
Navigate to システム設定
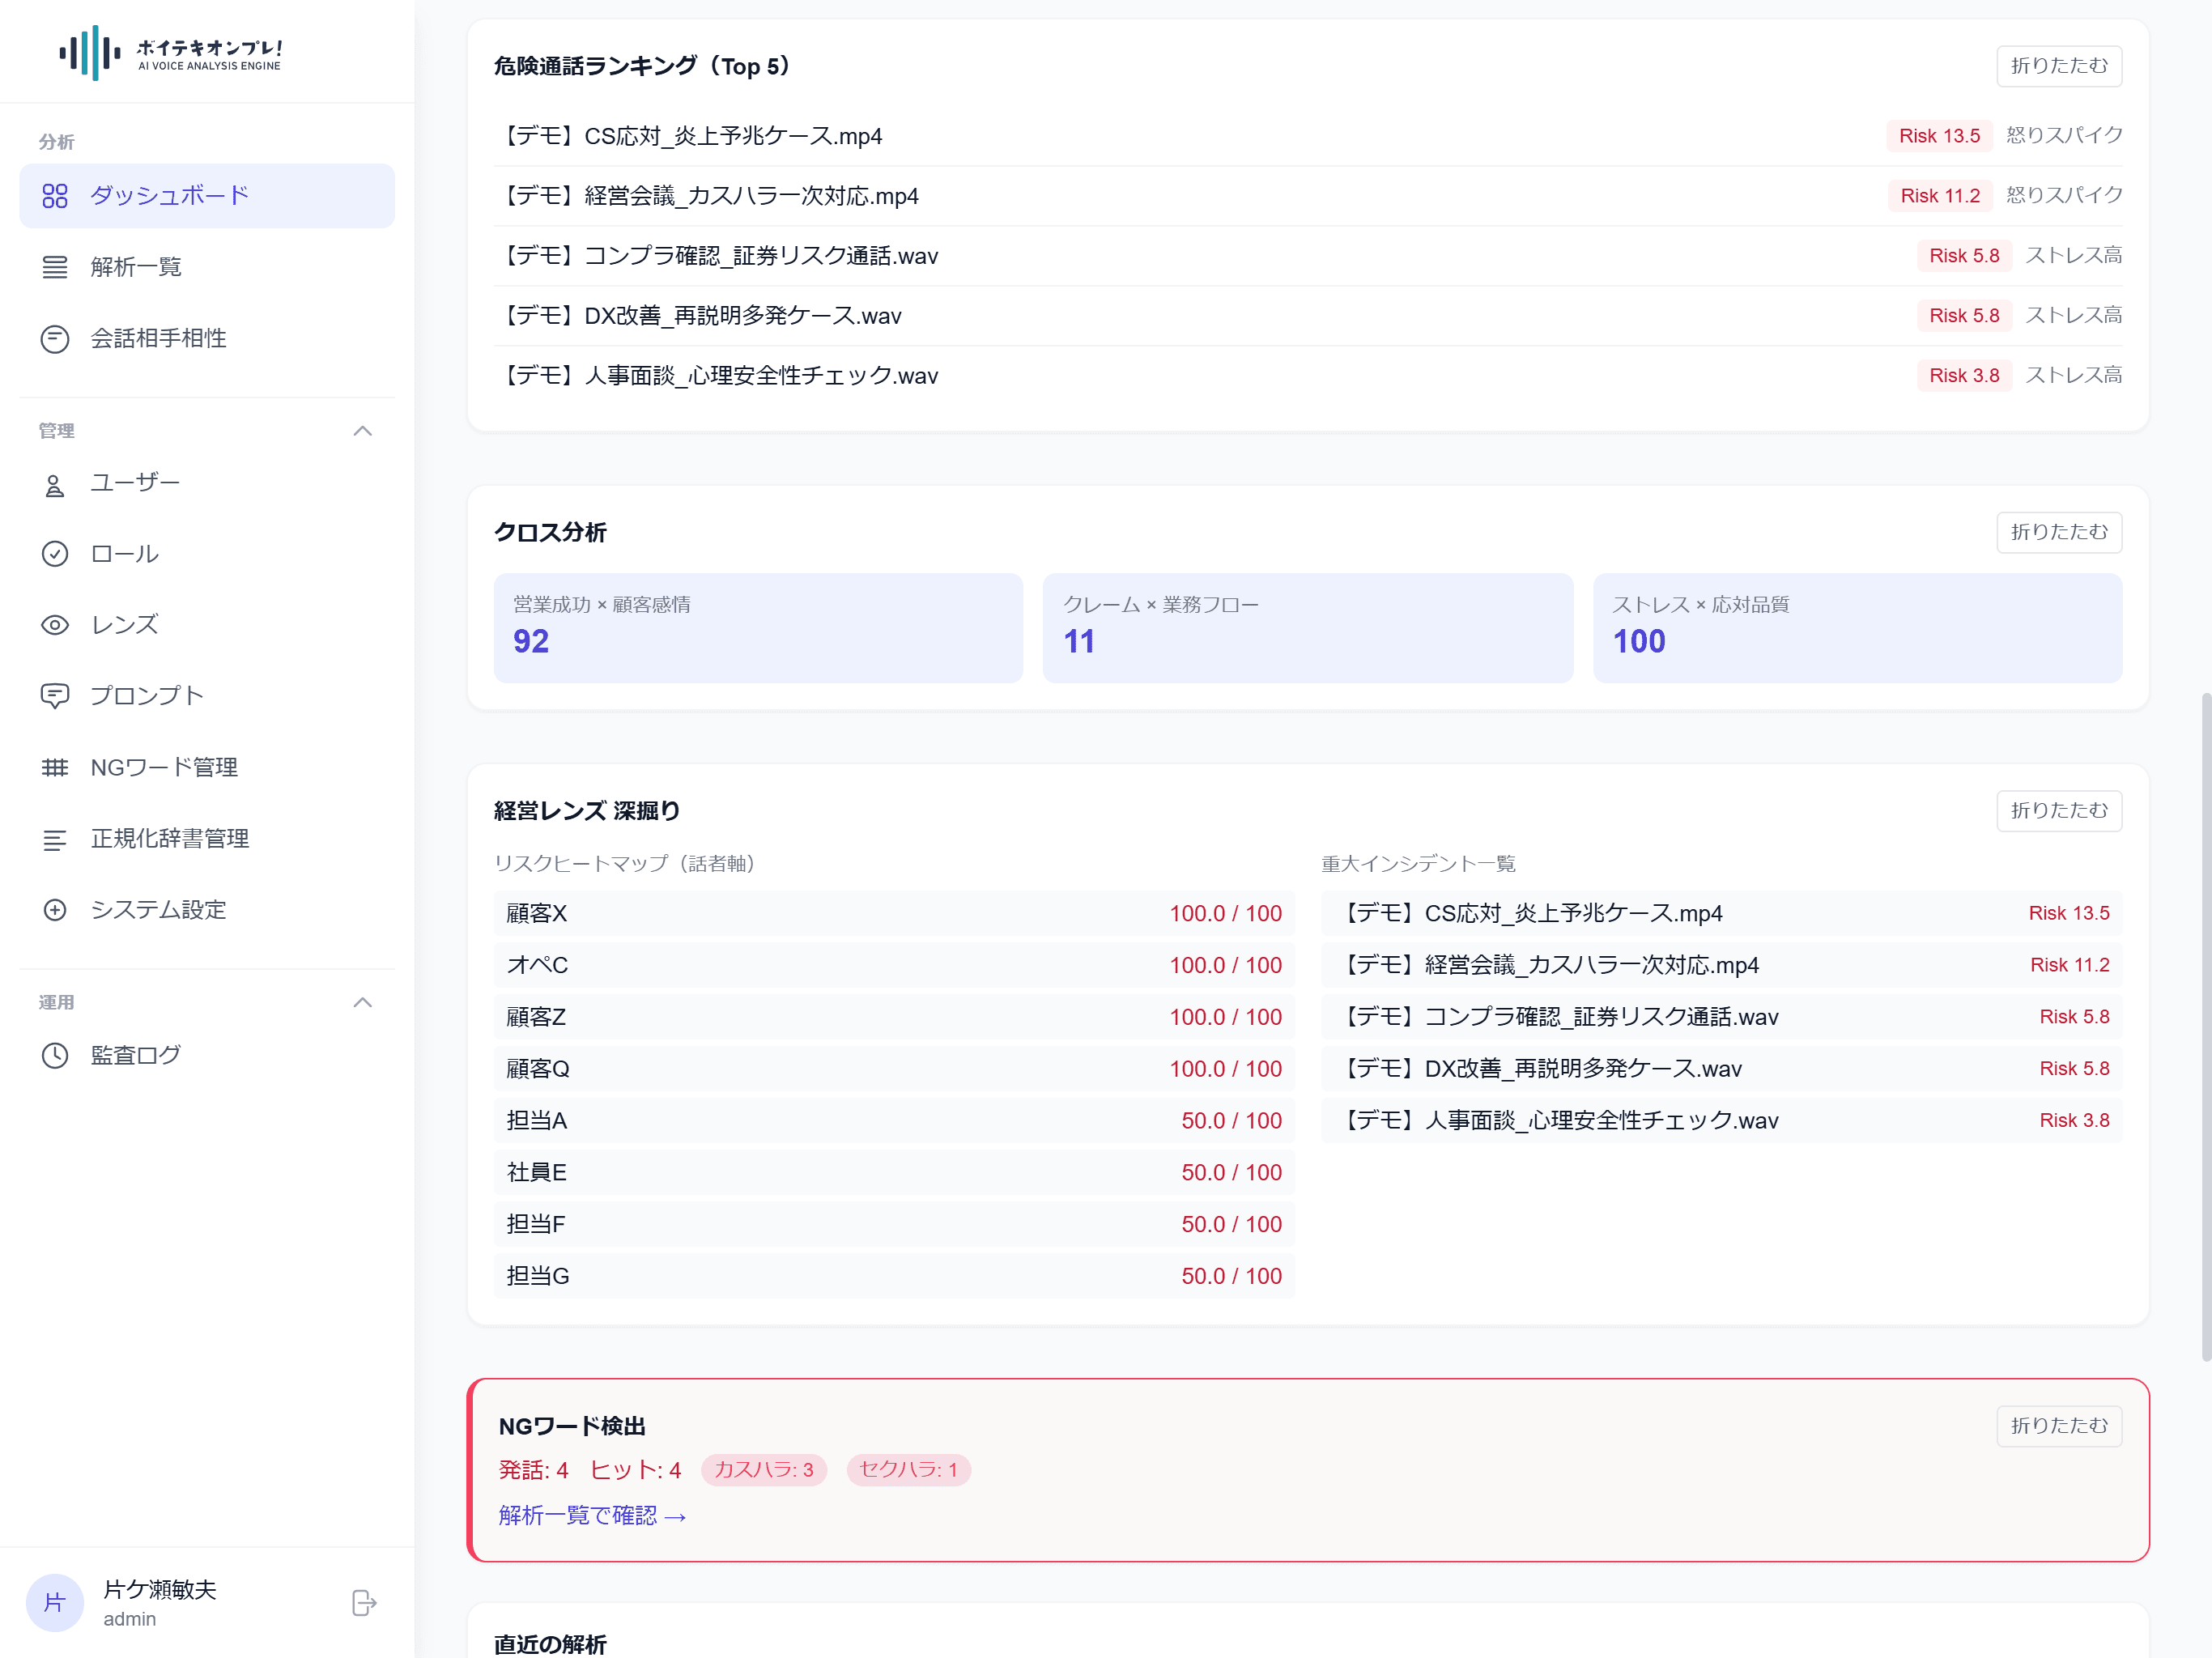pos(159,910)
